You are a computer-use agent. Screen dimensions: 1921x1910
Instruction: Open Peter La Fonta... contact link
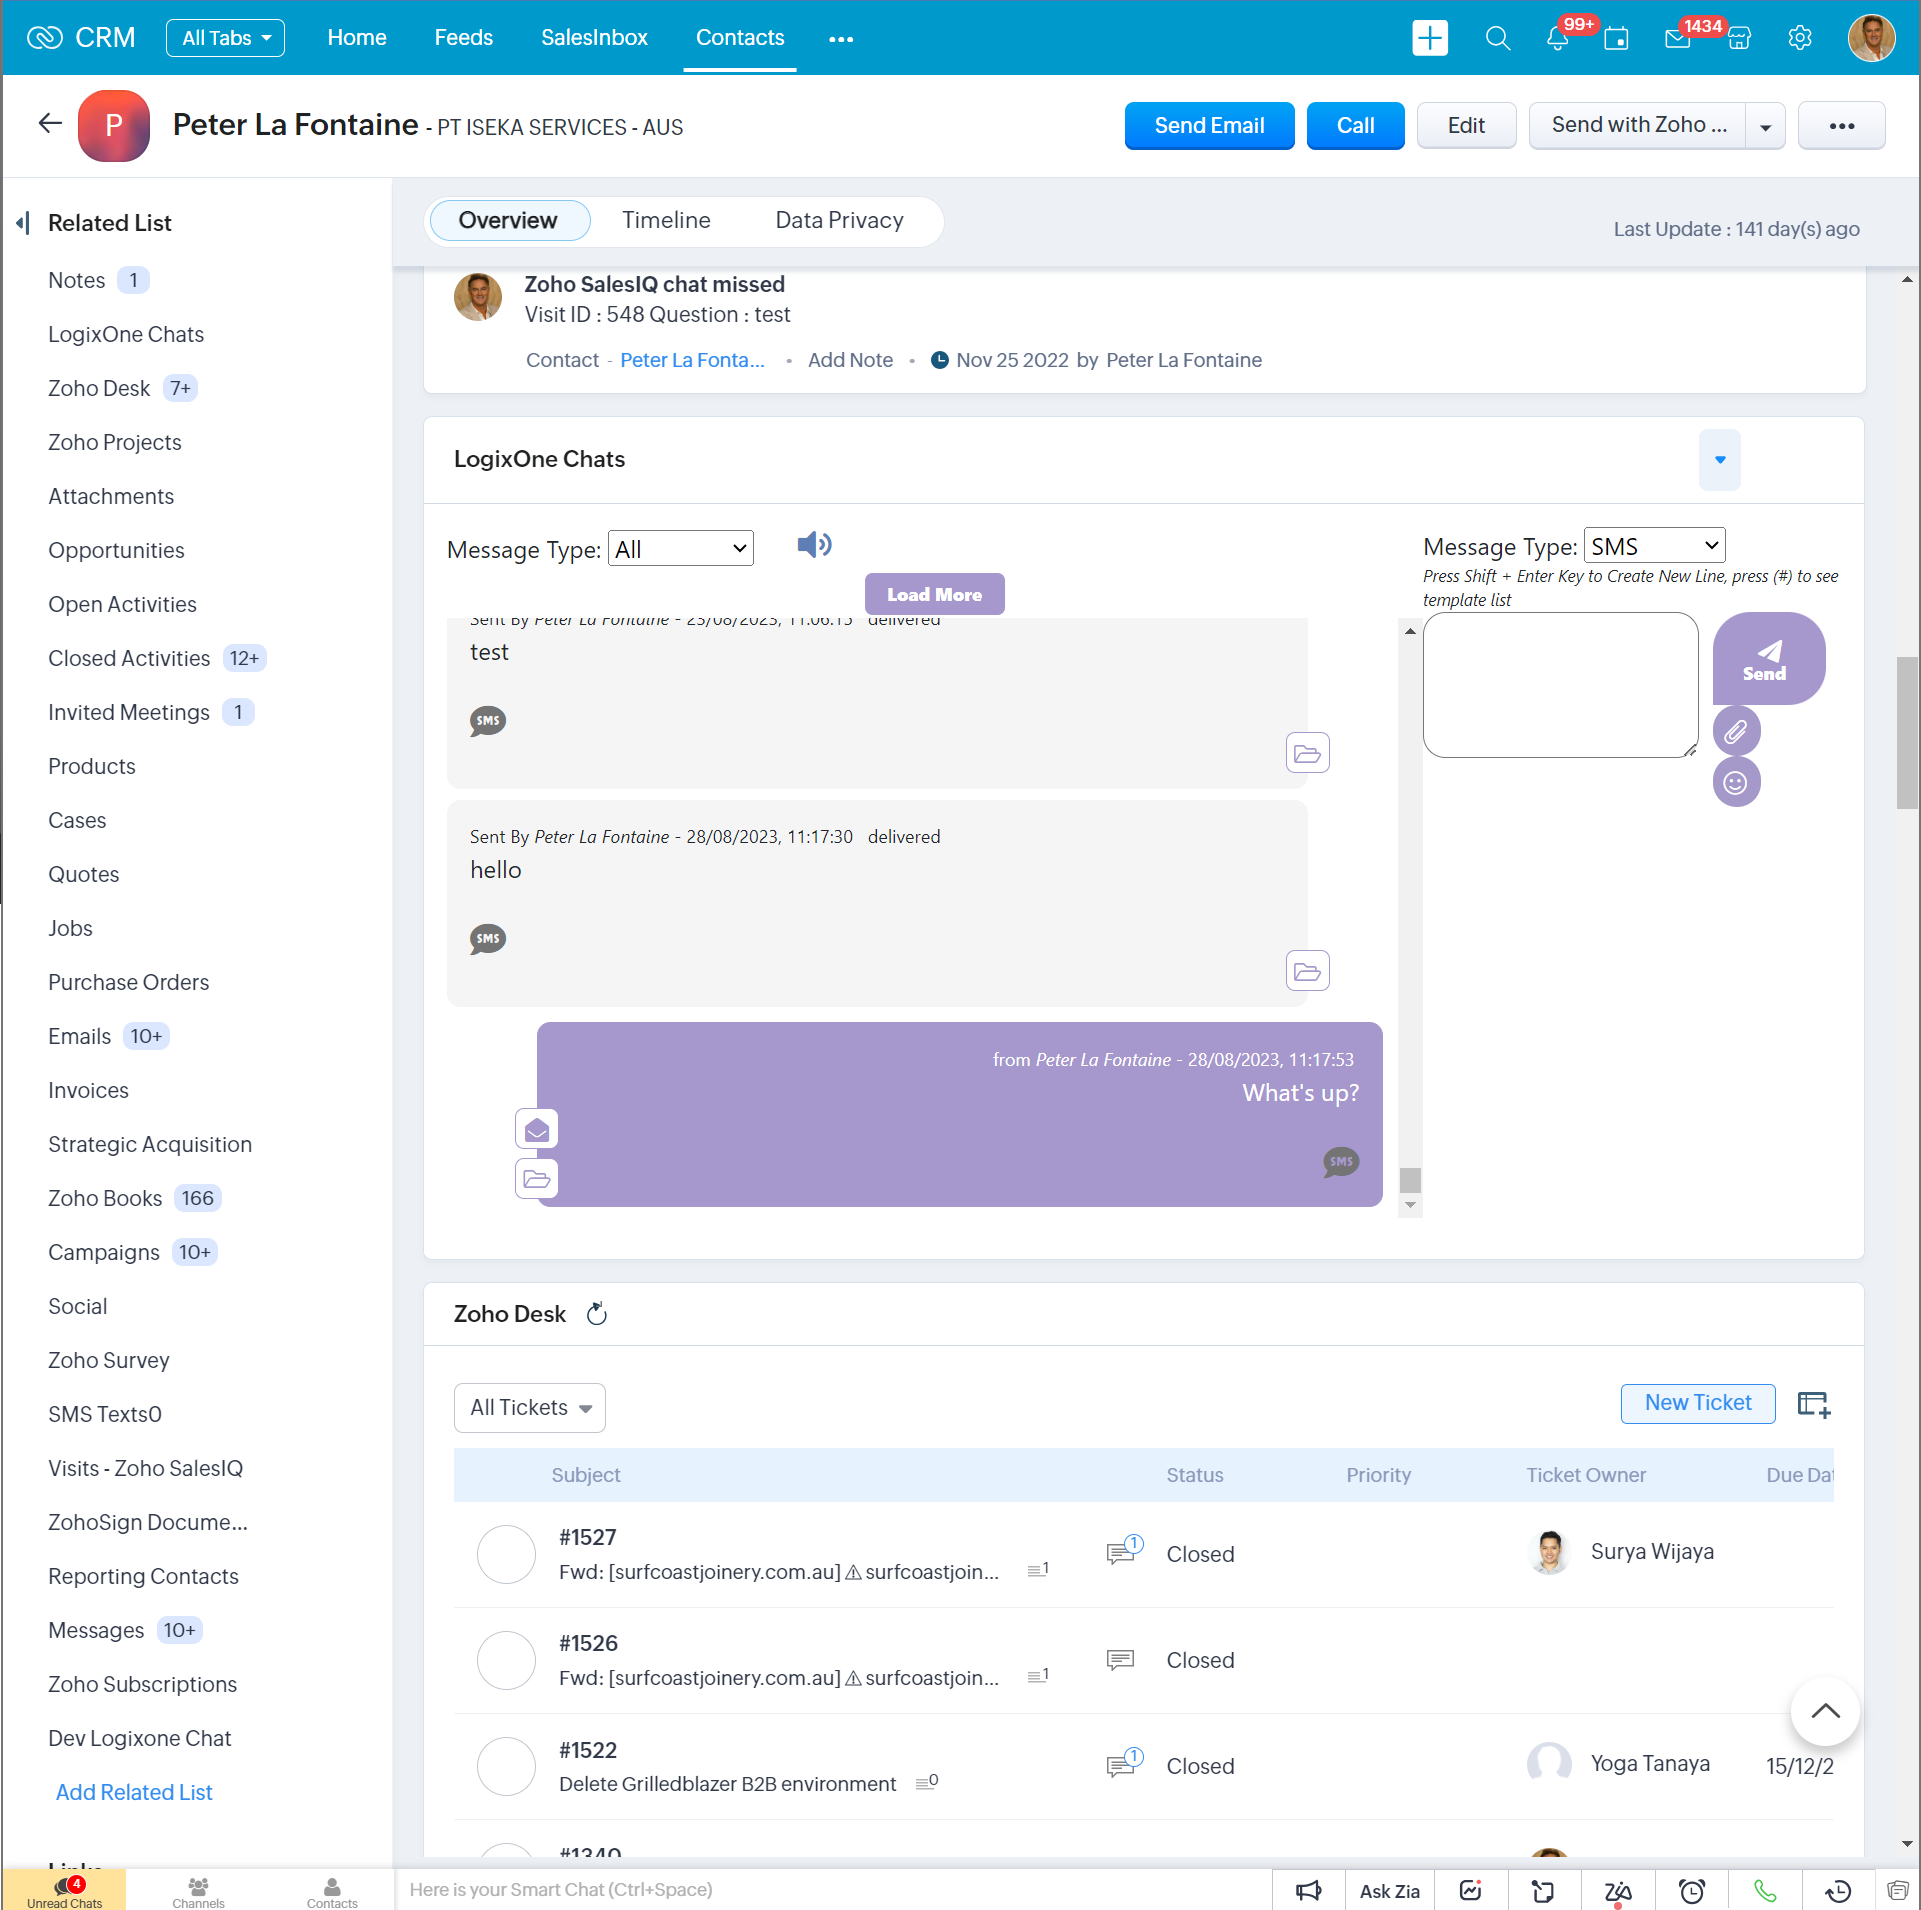tap(692, 360)
